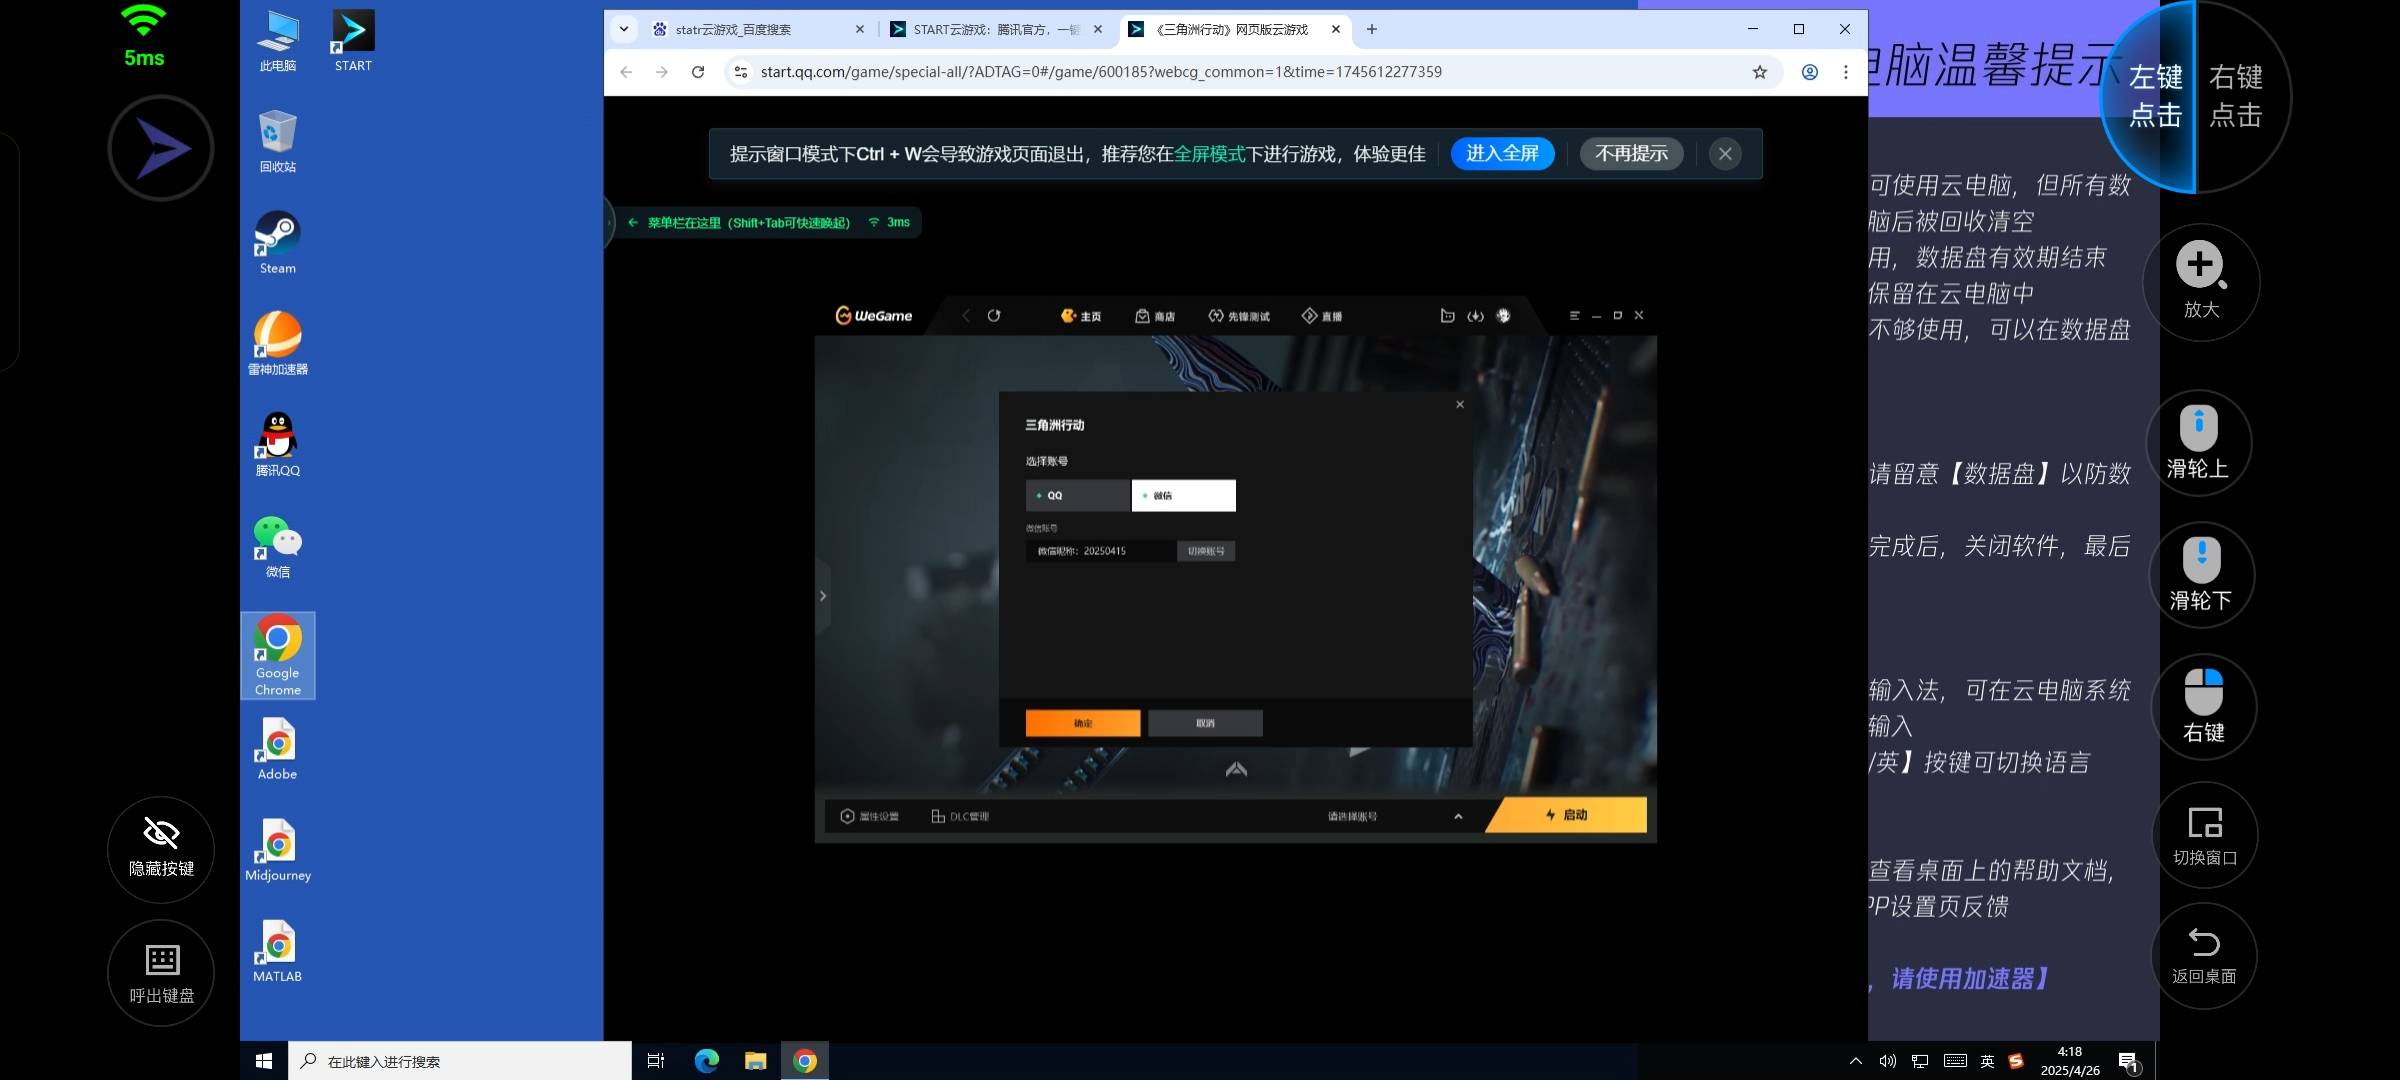
Task: View site info icon in address bar
Action: (741, 72)
